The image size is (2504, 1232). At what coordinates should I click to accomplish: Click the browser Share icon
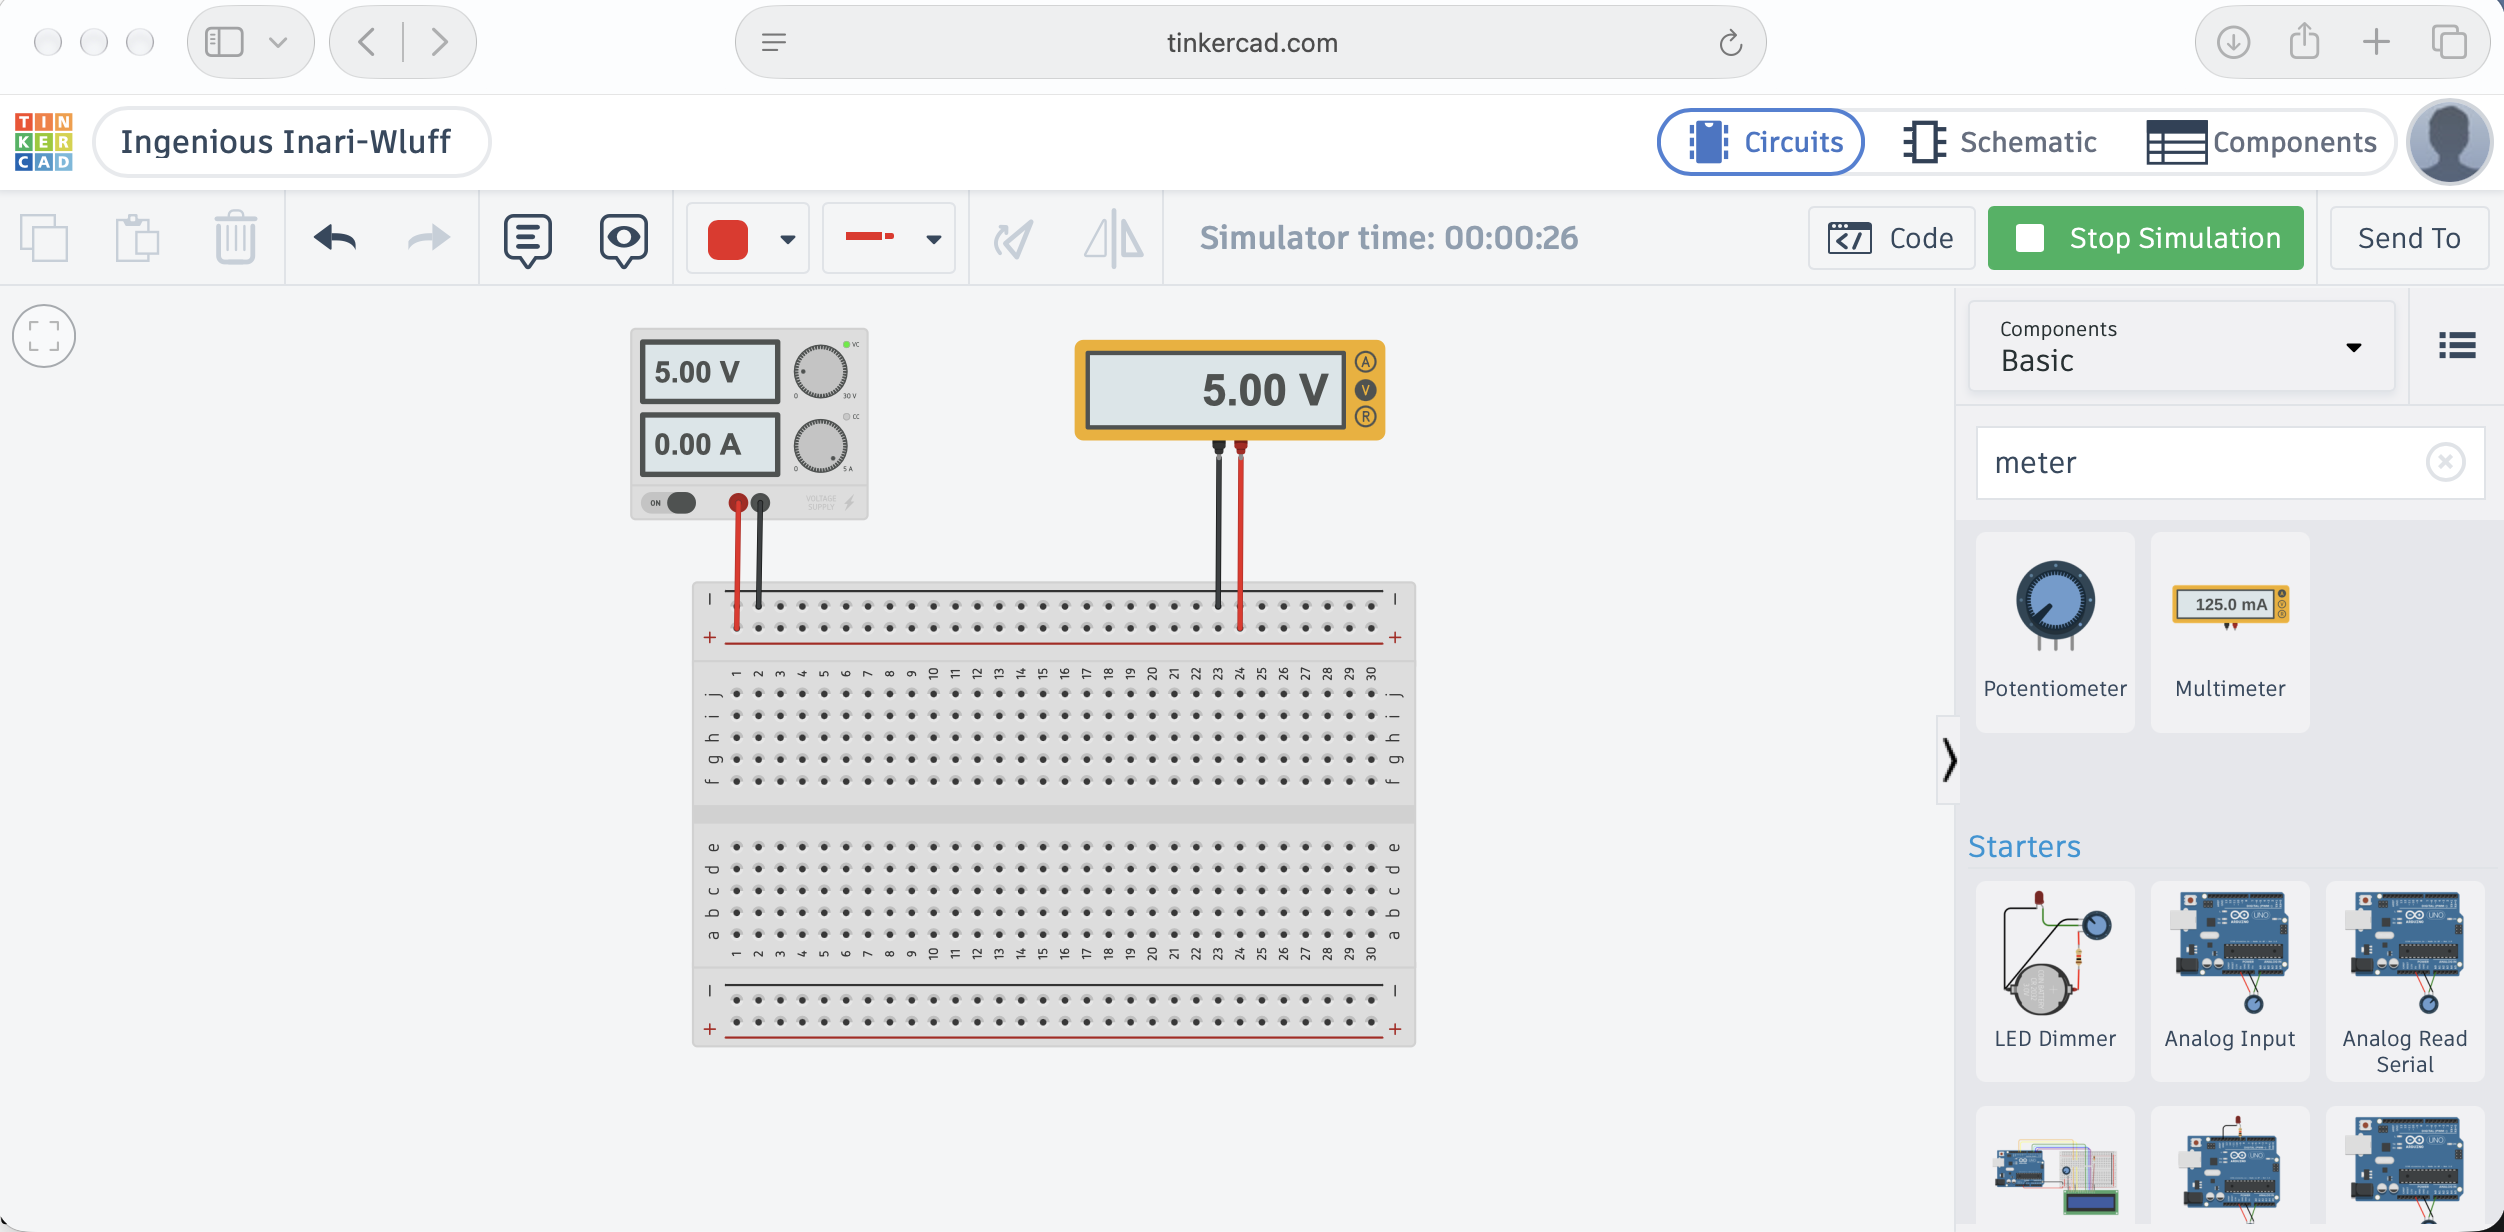click(x=2304, y=42)
